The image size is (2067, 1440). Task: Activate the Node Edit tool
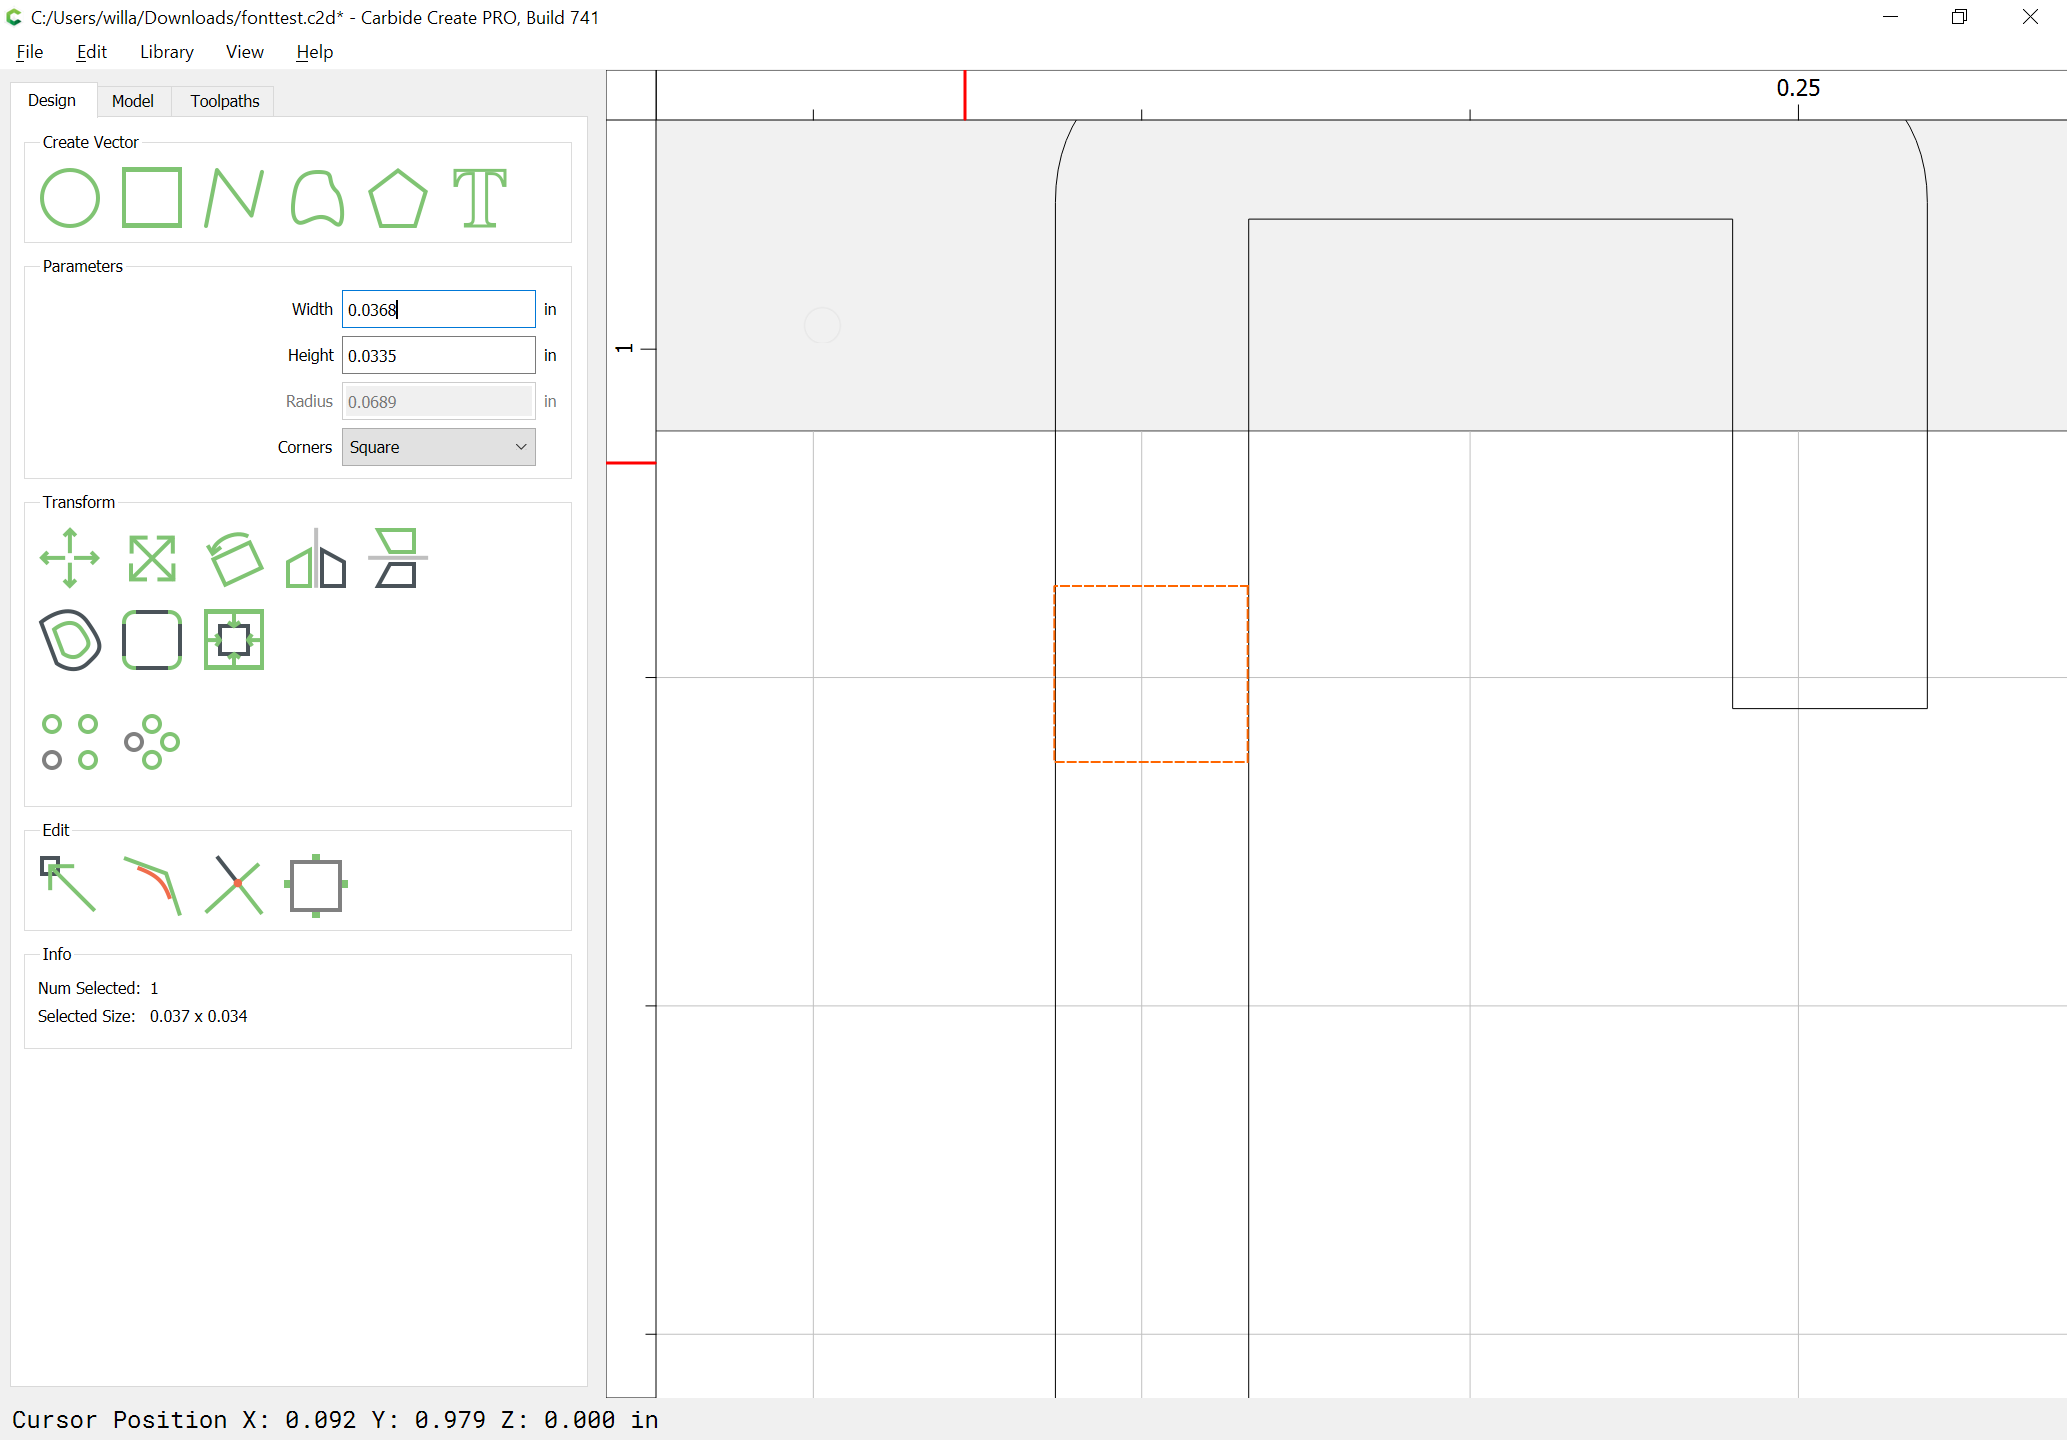point(68,884)
